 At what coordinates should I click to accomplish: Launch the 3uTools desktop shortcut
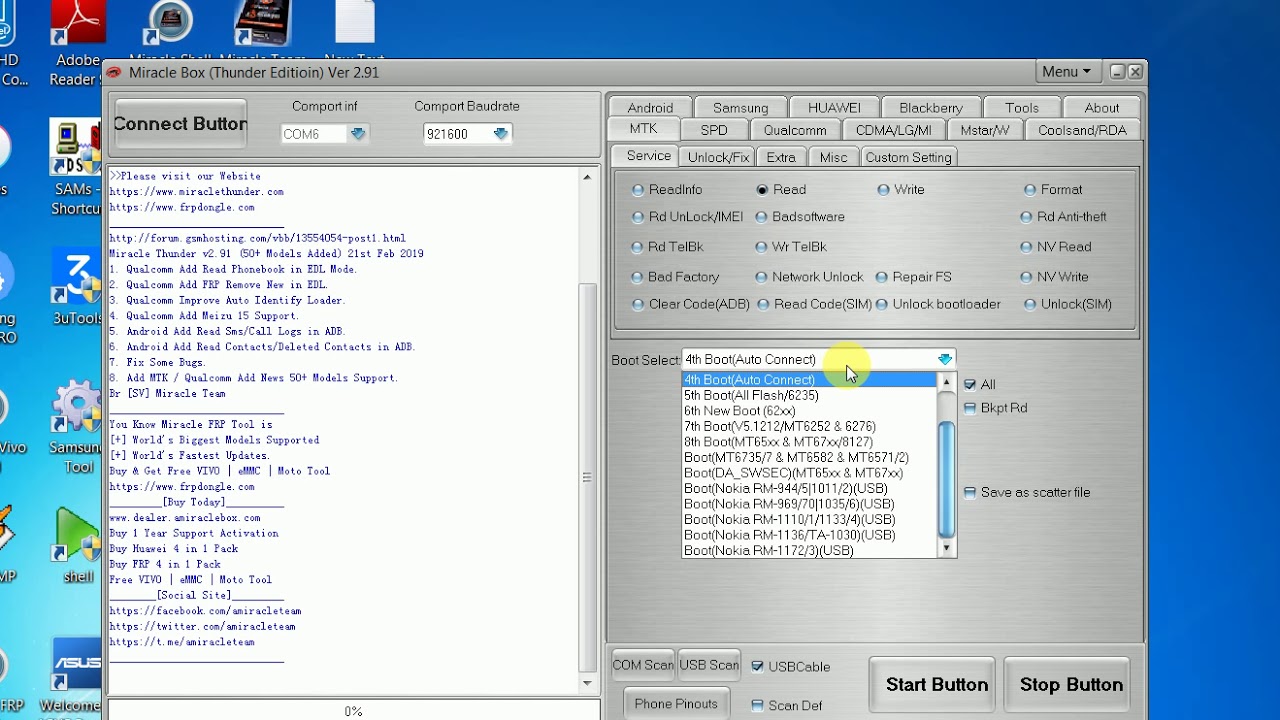click(x=77, y=288)
